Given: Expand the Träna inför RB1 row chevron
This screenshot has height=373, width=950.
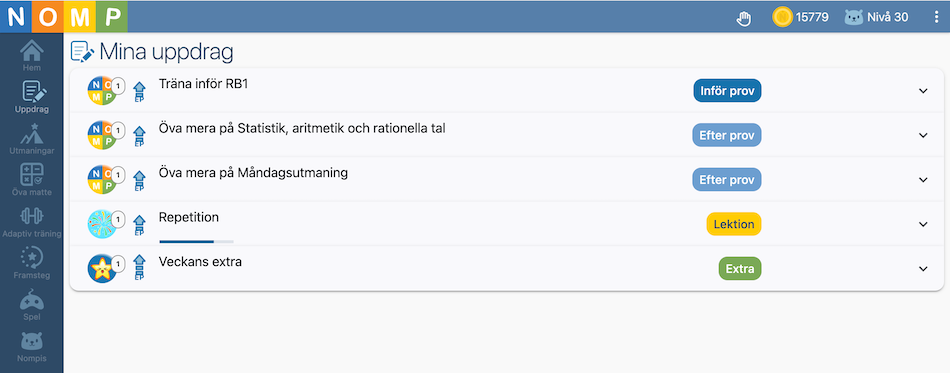Looking at the screenshot, I should pos(923,91).
